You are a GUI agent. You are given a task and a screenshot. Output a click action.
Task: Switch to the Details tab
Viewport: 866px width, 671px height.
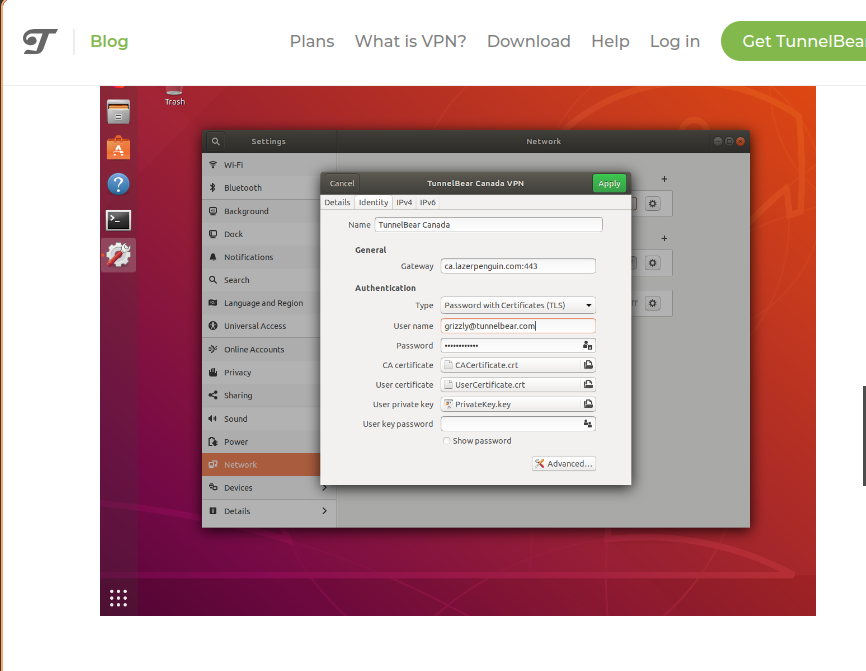(x=337, y=202)
